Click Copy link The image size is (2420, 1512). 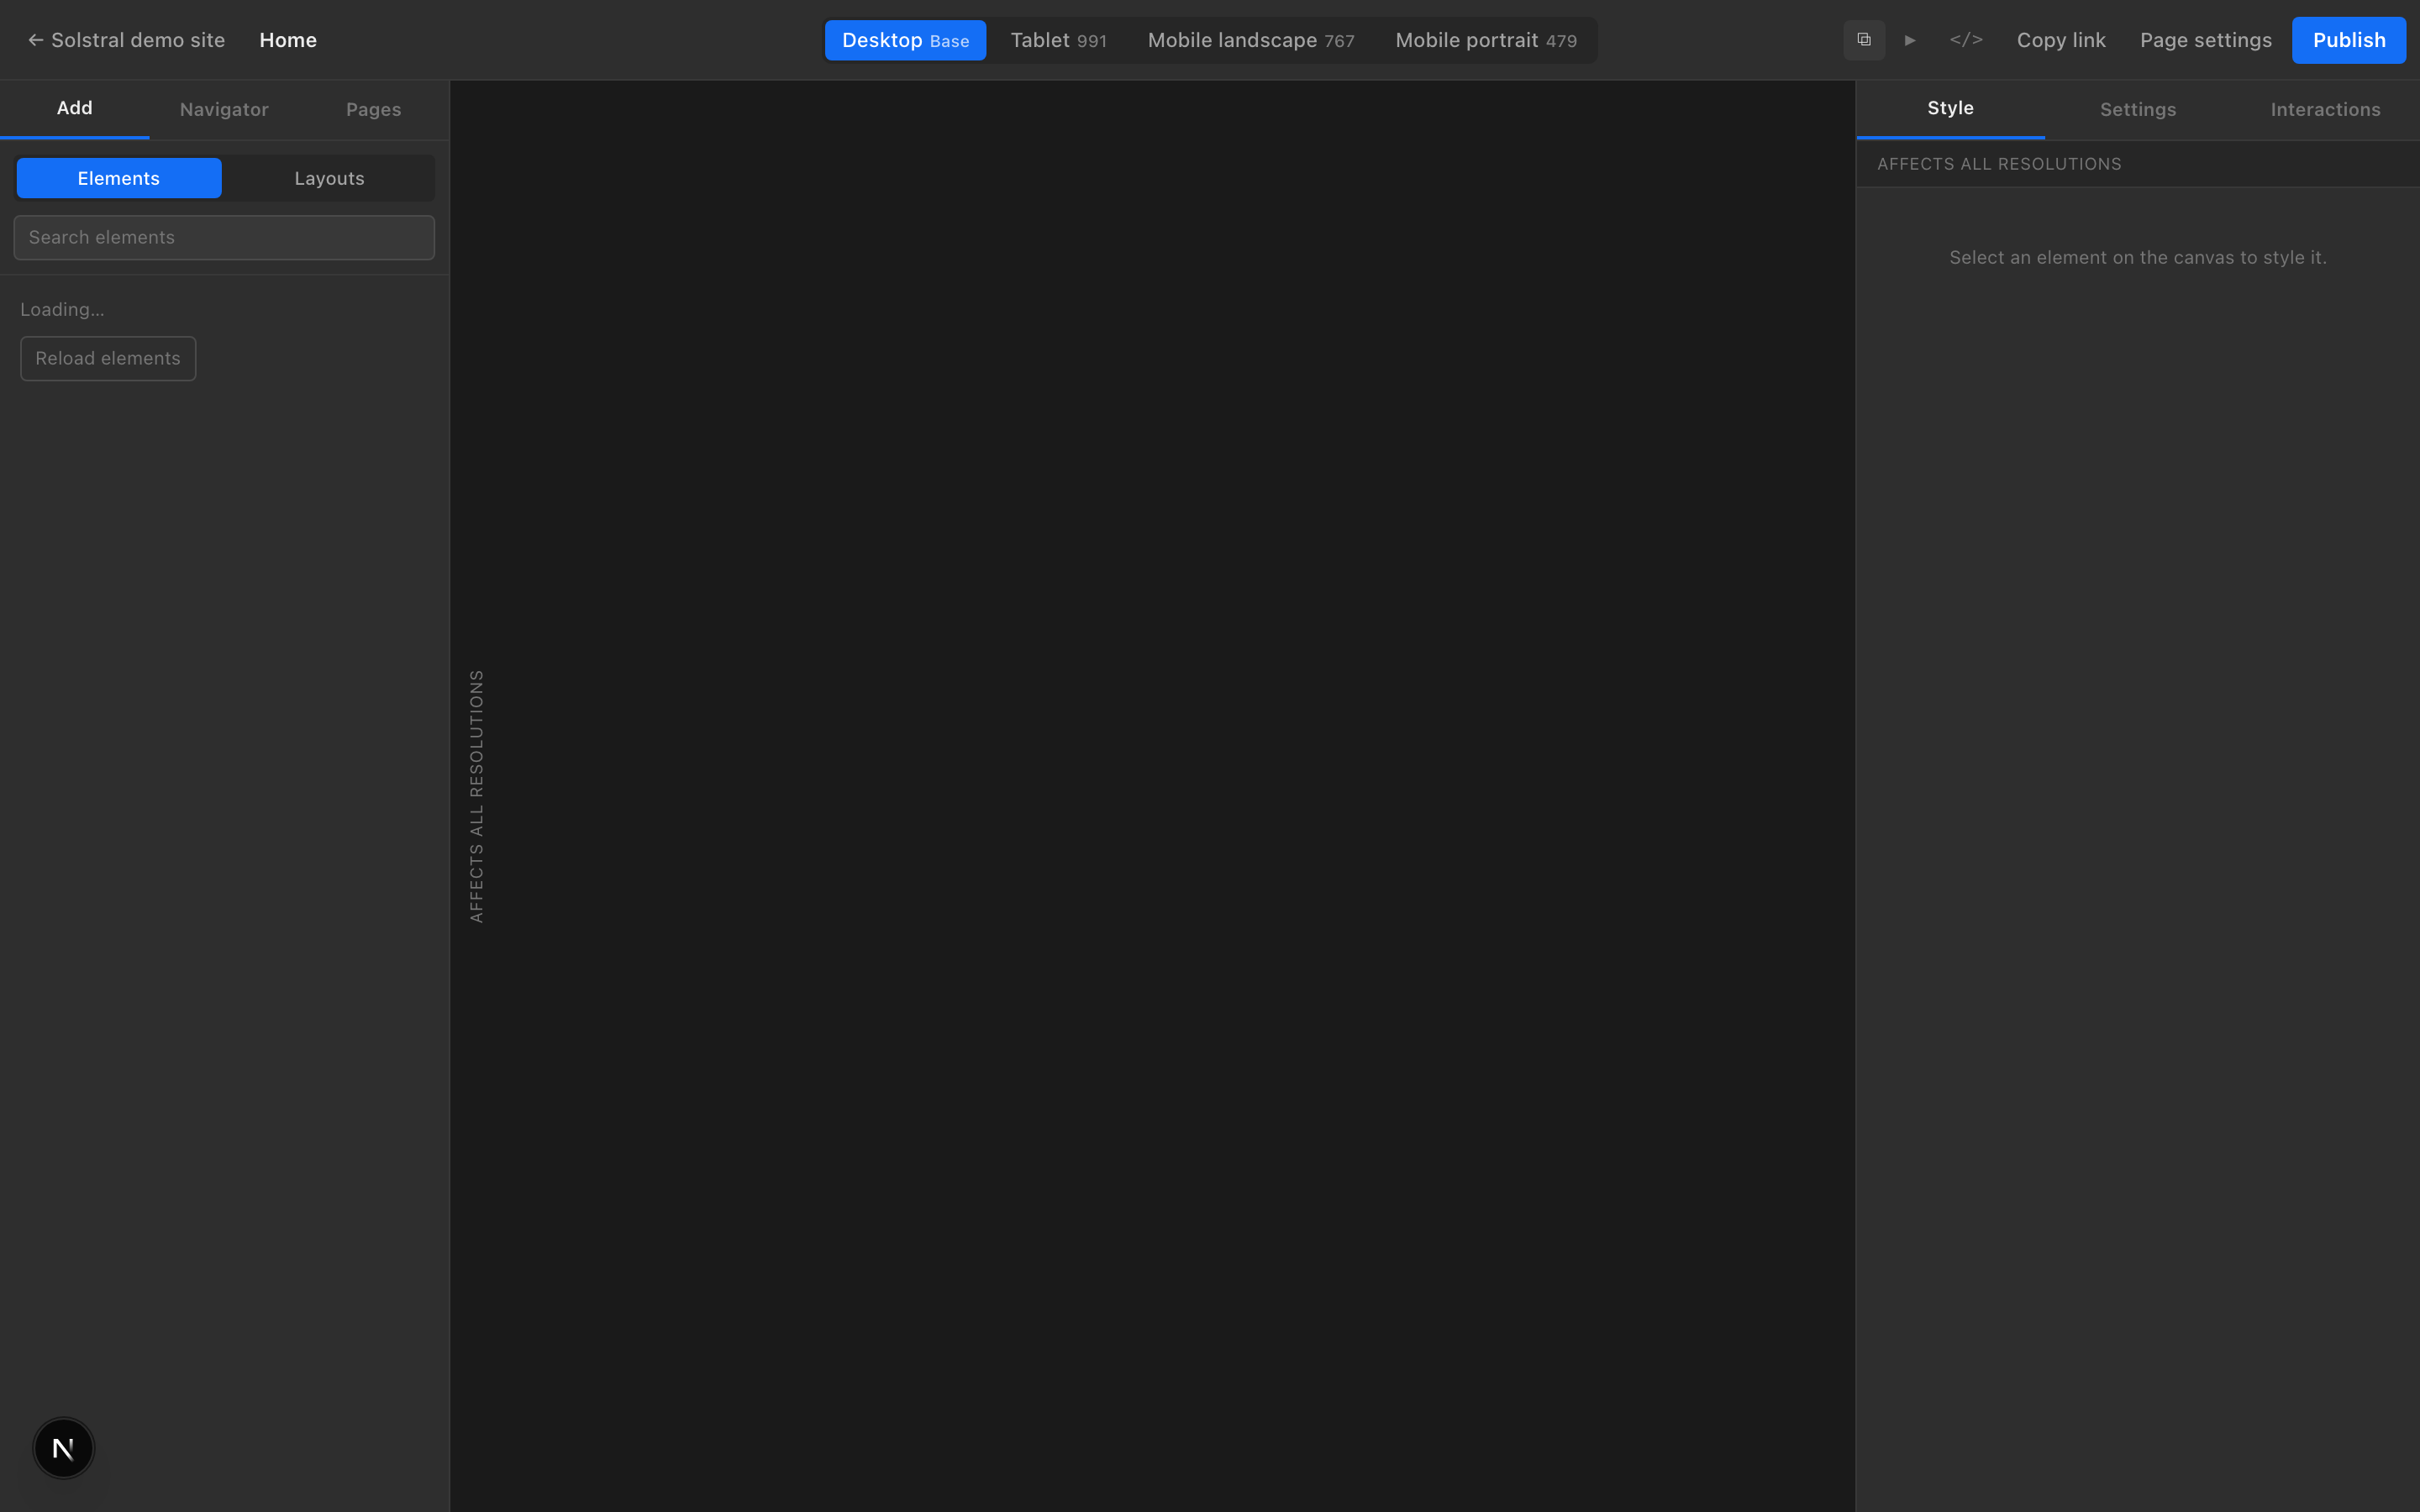point(2061,40)
